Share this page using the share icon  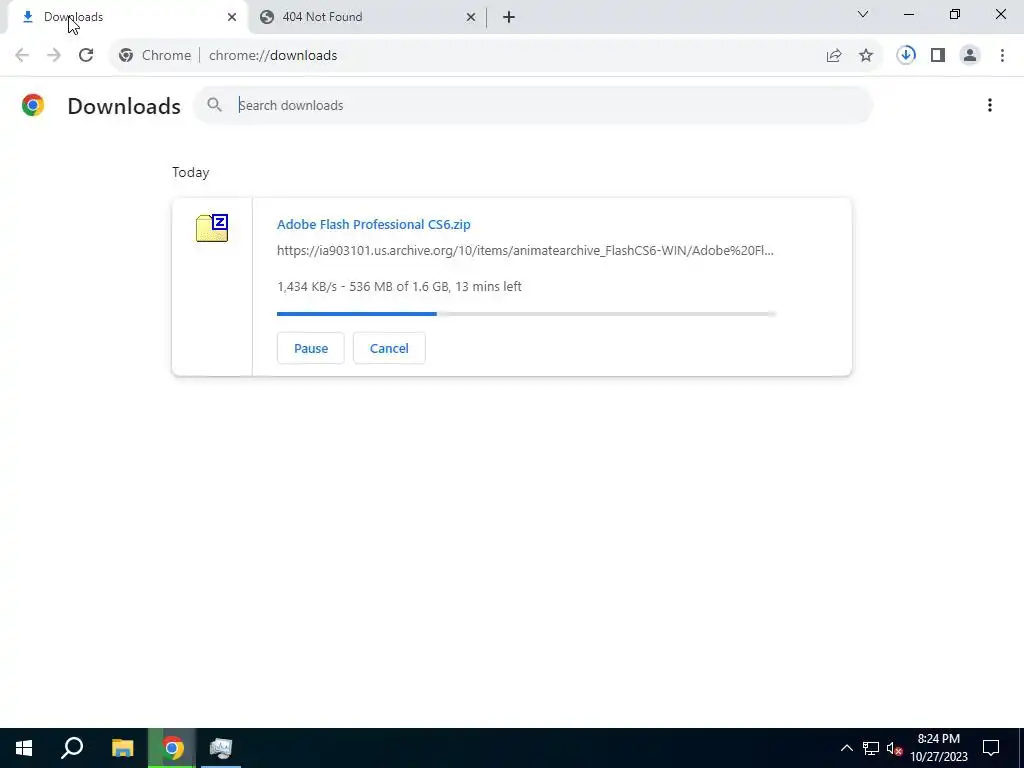[x=834, y=56]
